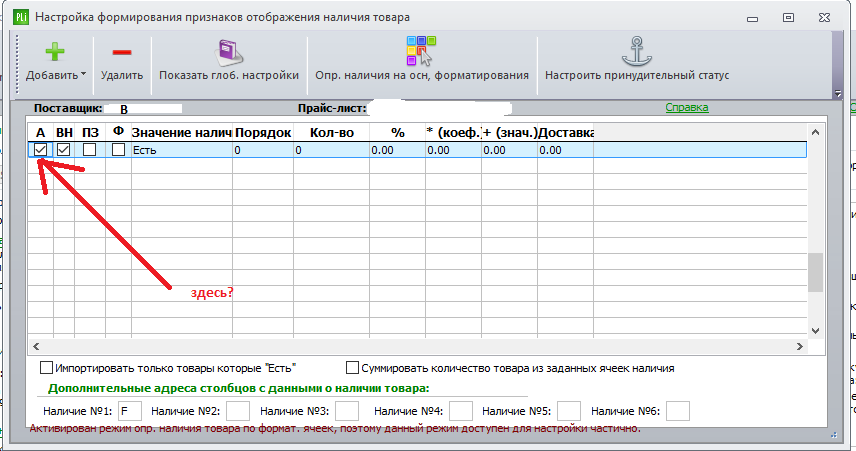Maximize the settings window
Image resolution: width=856 pixels, height=451 pixels.
[x=788, y=17]
